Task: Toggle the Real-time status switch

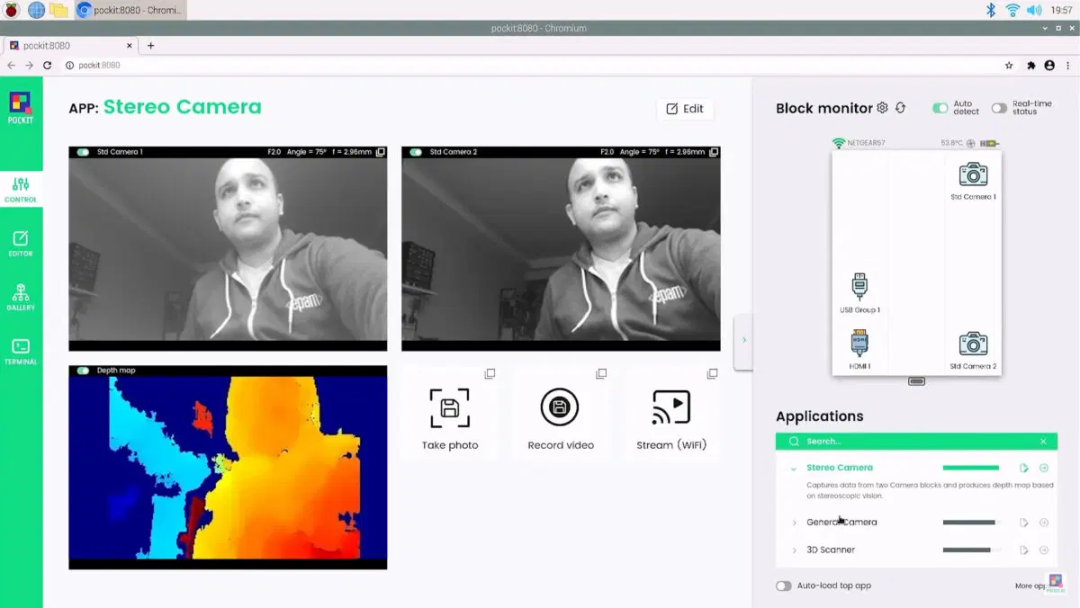Action: (999, 108)
